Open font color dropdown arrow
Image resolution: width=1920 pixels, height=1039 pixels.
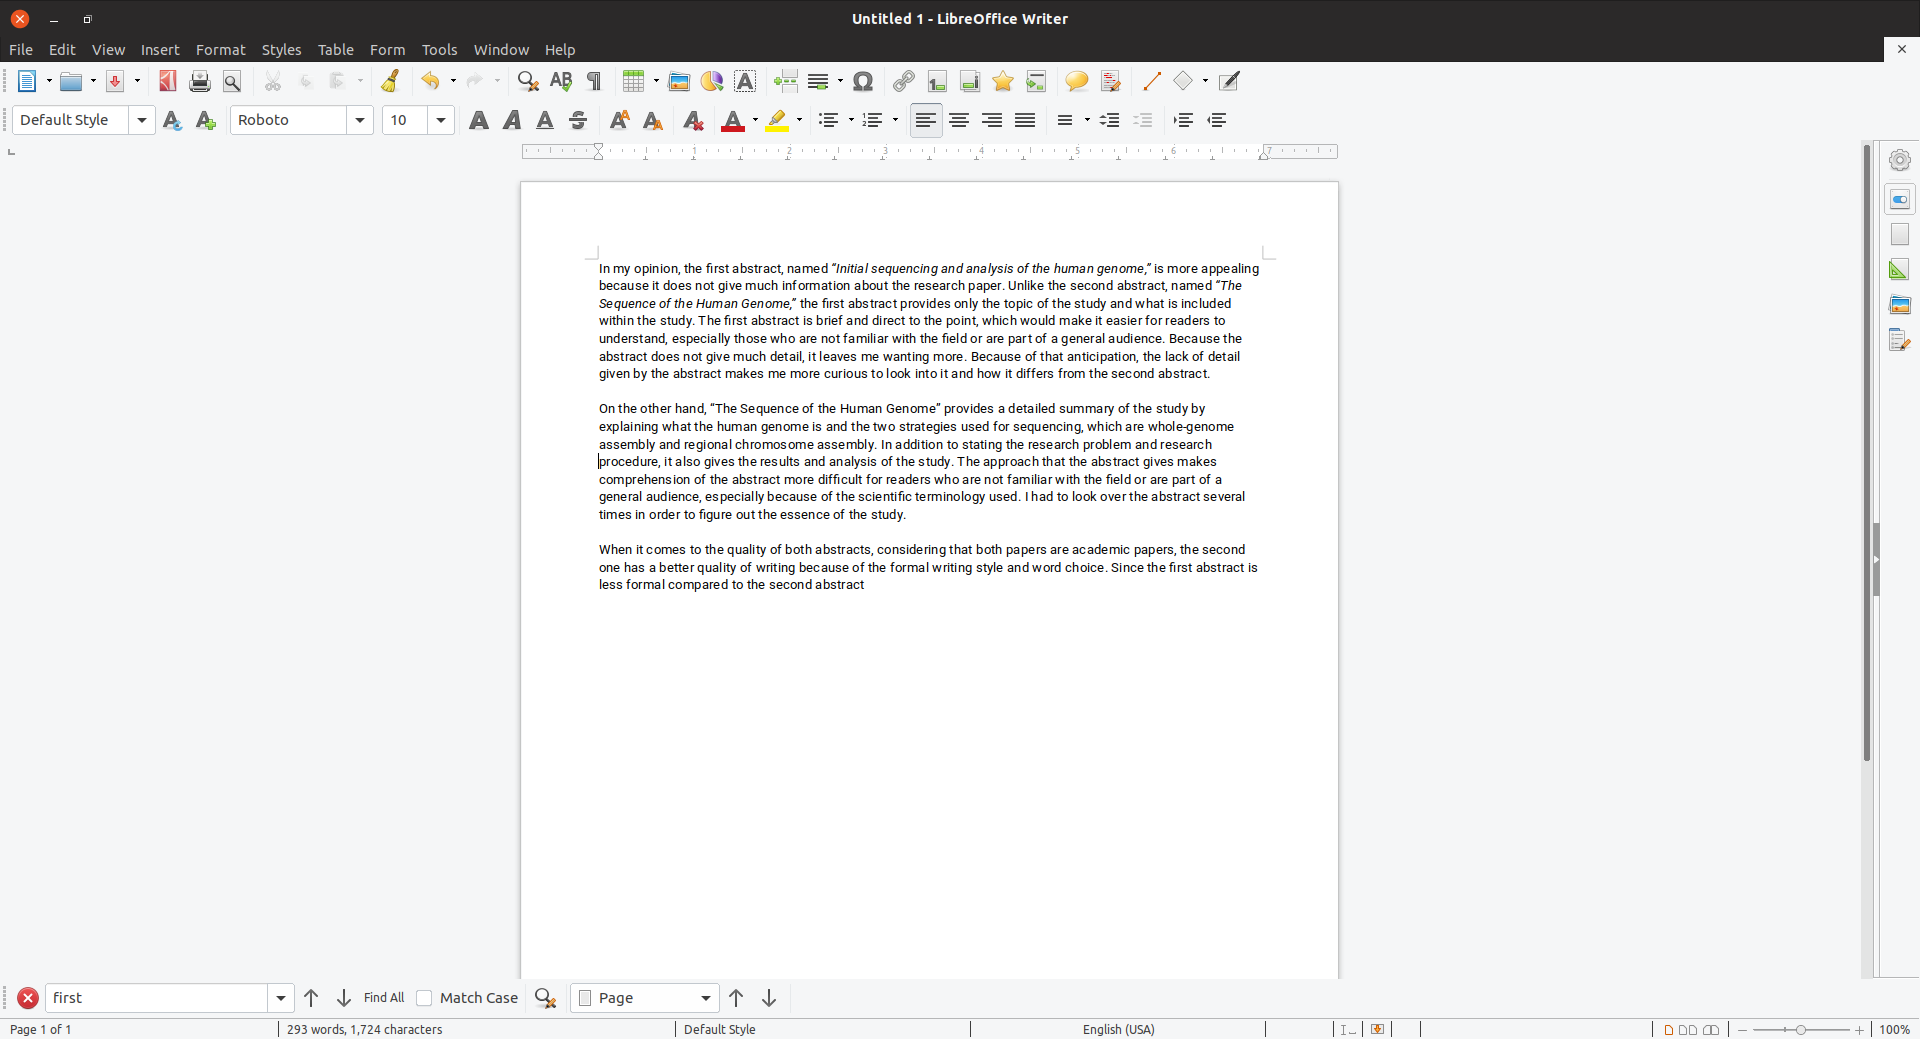point(755,121)
